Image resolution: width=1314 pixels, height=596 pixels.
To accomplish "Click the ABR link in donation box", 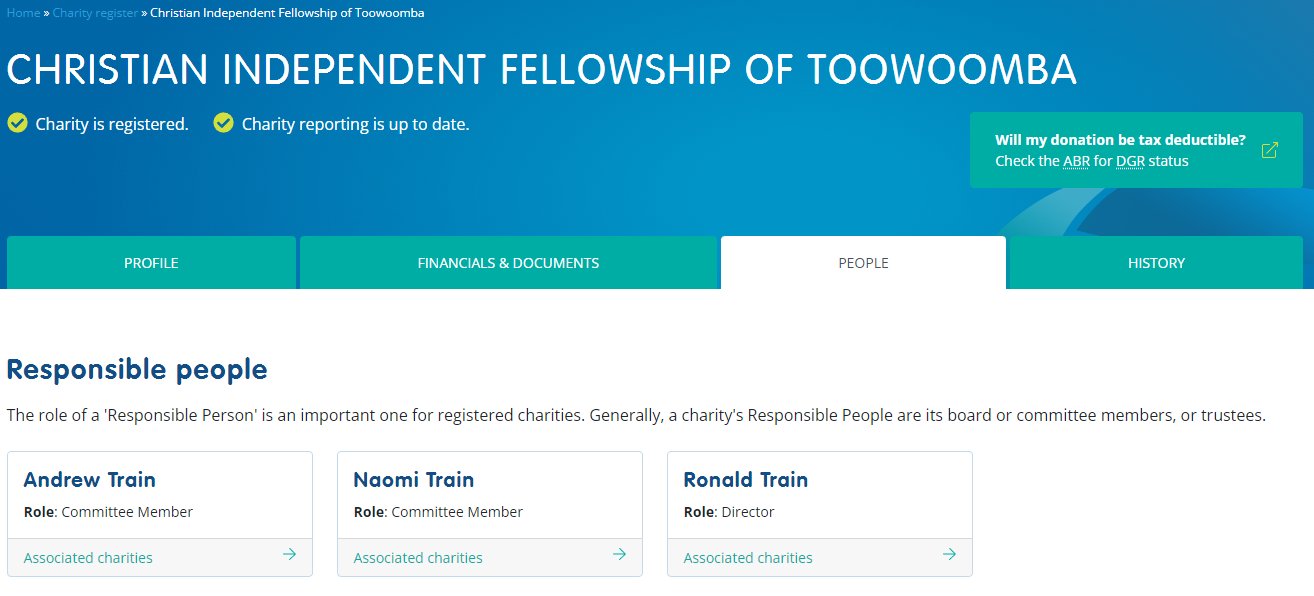I will click(x=1076, y=161).
